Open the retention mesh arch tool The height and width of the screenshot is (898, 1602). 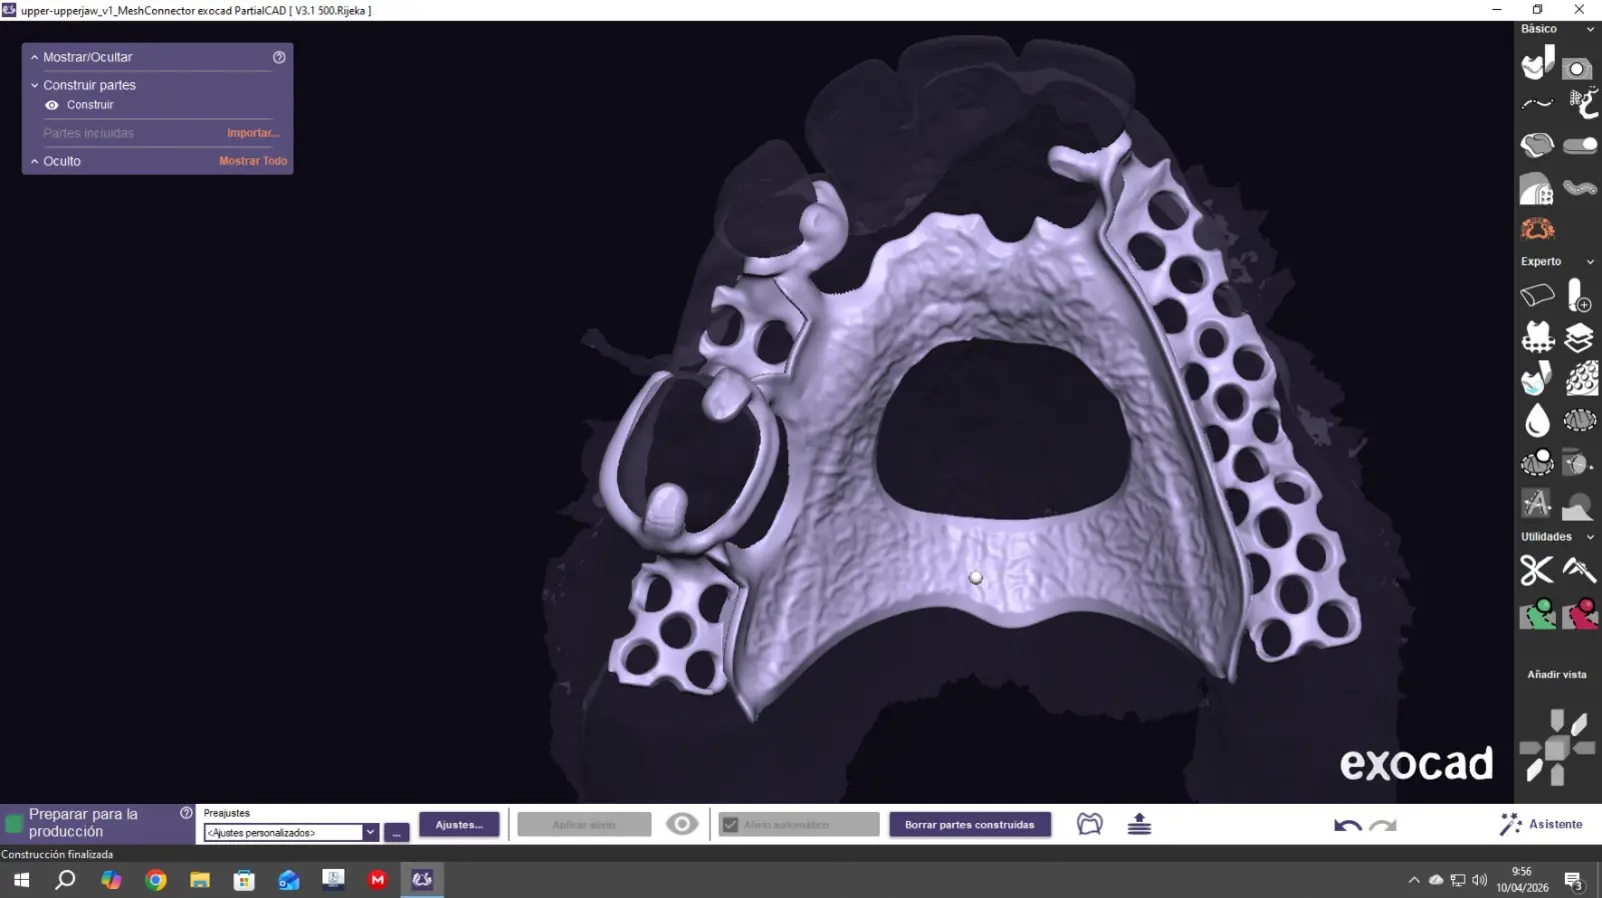tap(1537, 188)
